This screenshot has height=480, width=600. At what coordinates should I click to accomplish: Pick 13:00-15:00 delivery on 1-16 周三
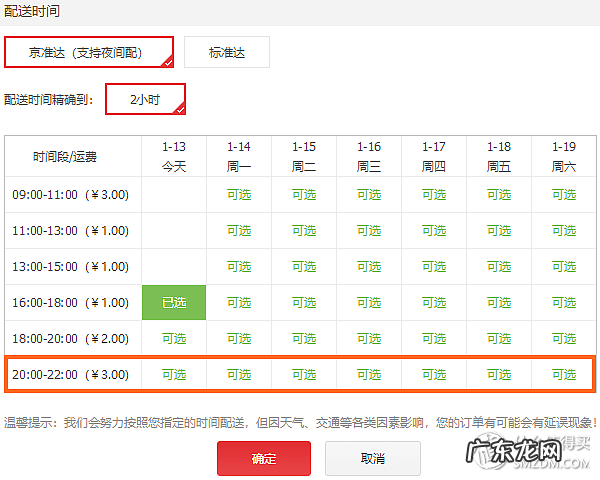pyautogui.click(x=369, y=266)
